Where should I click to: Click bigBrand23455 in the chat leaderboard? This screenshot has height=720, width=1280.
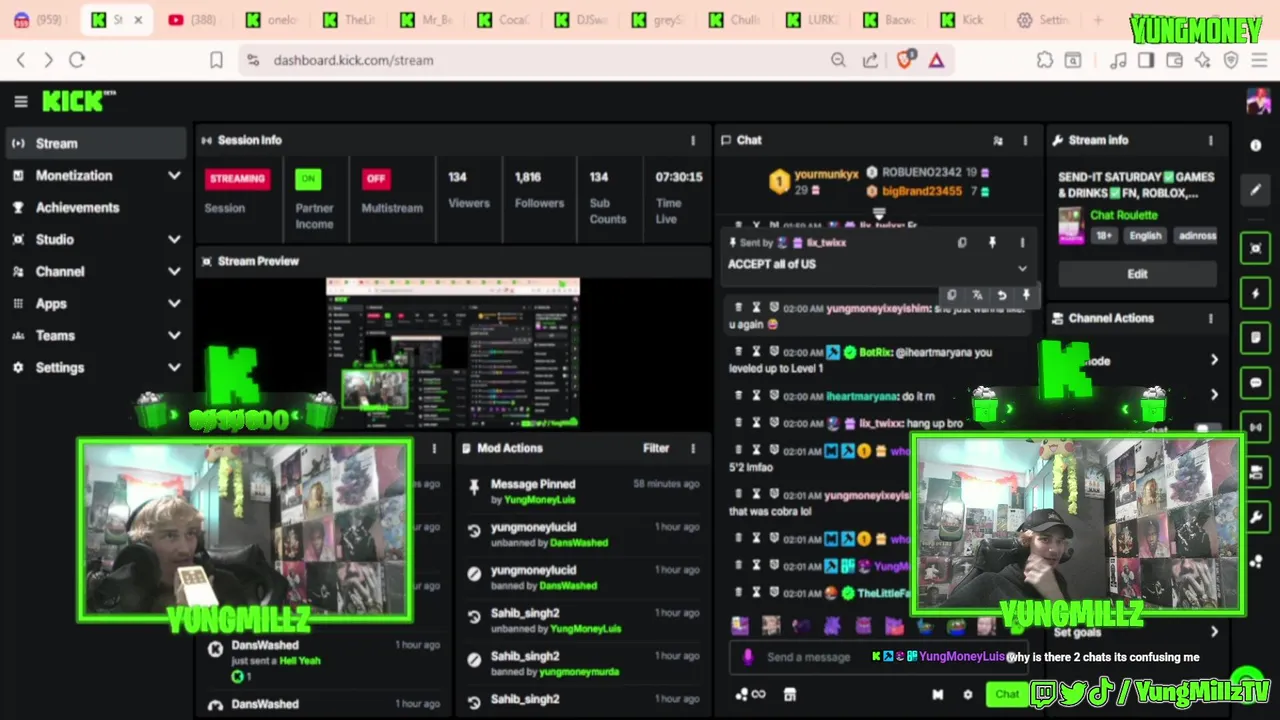pos(921,191)
